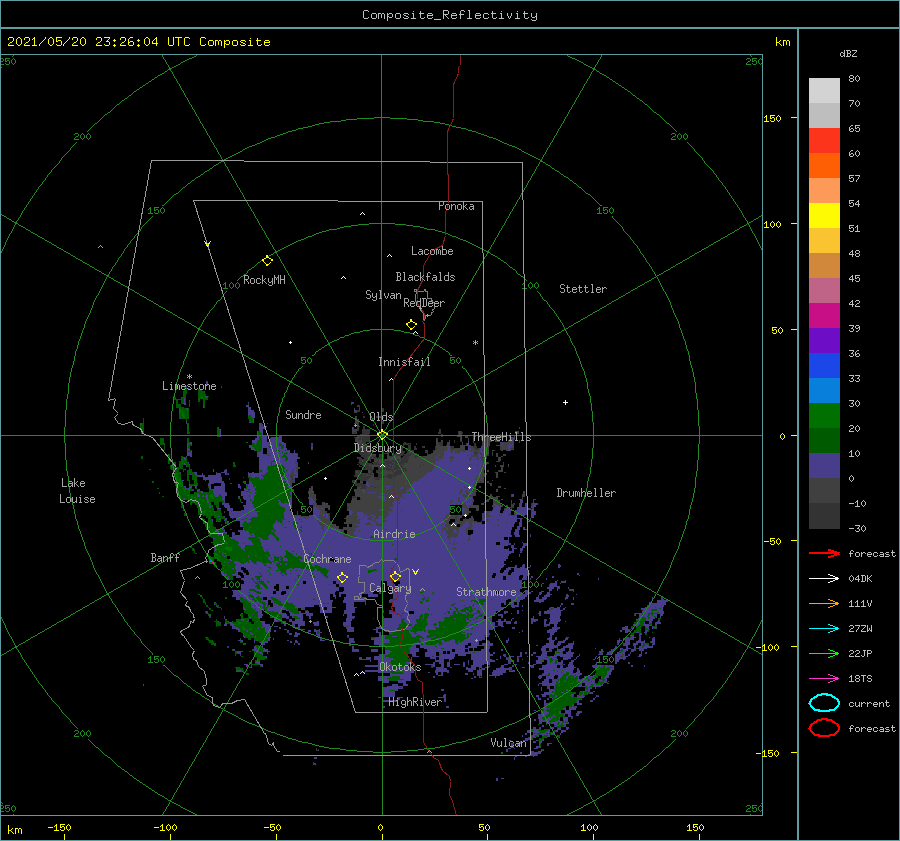Select the mauve 45–42 dBZ swatch
The image size is (900, 841).
click(x=824, y=290)
